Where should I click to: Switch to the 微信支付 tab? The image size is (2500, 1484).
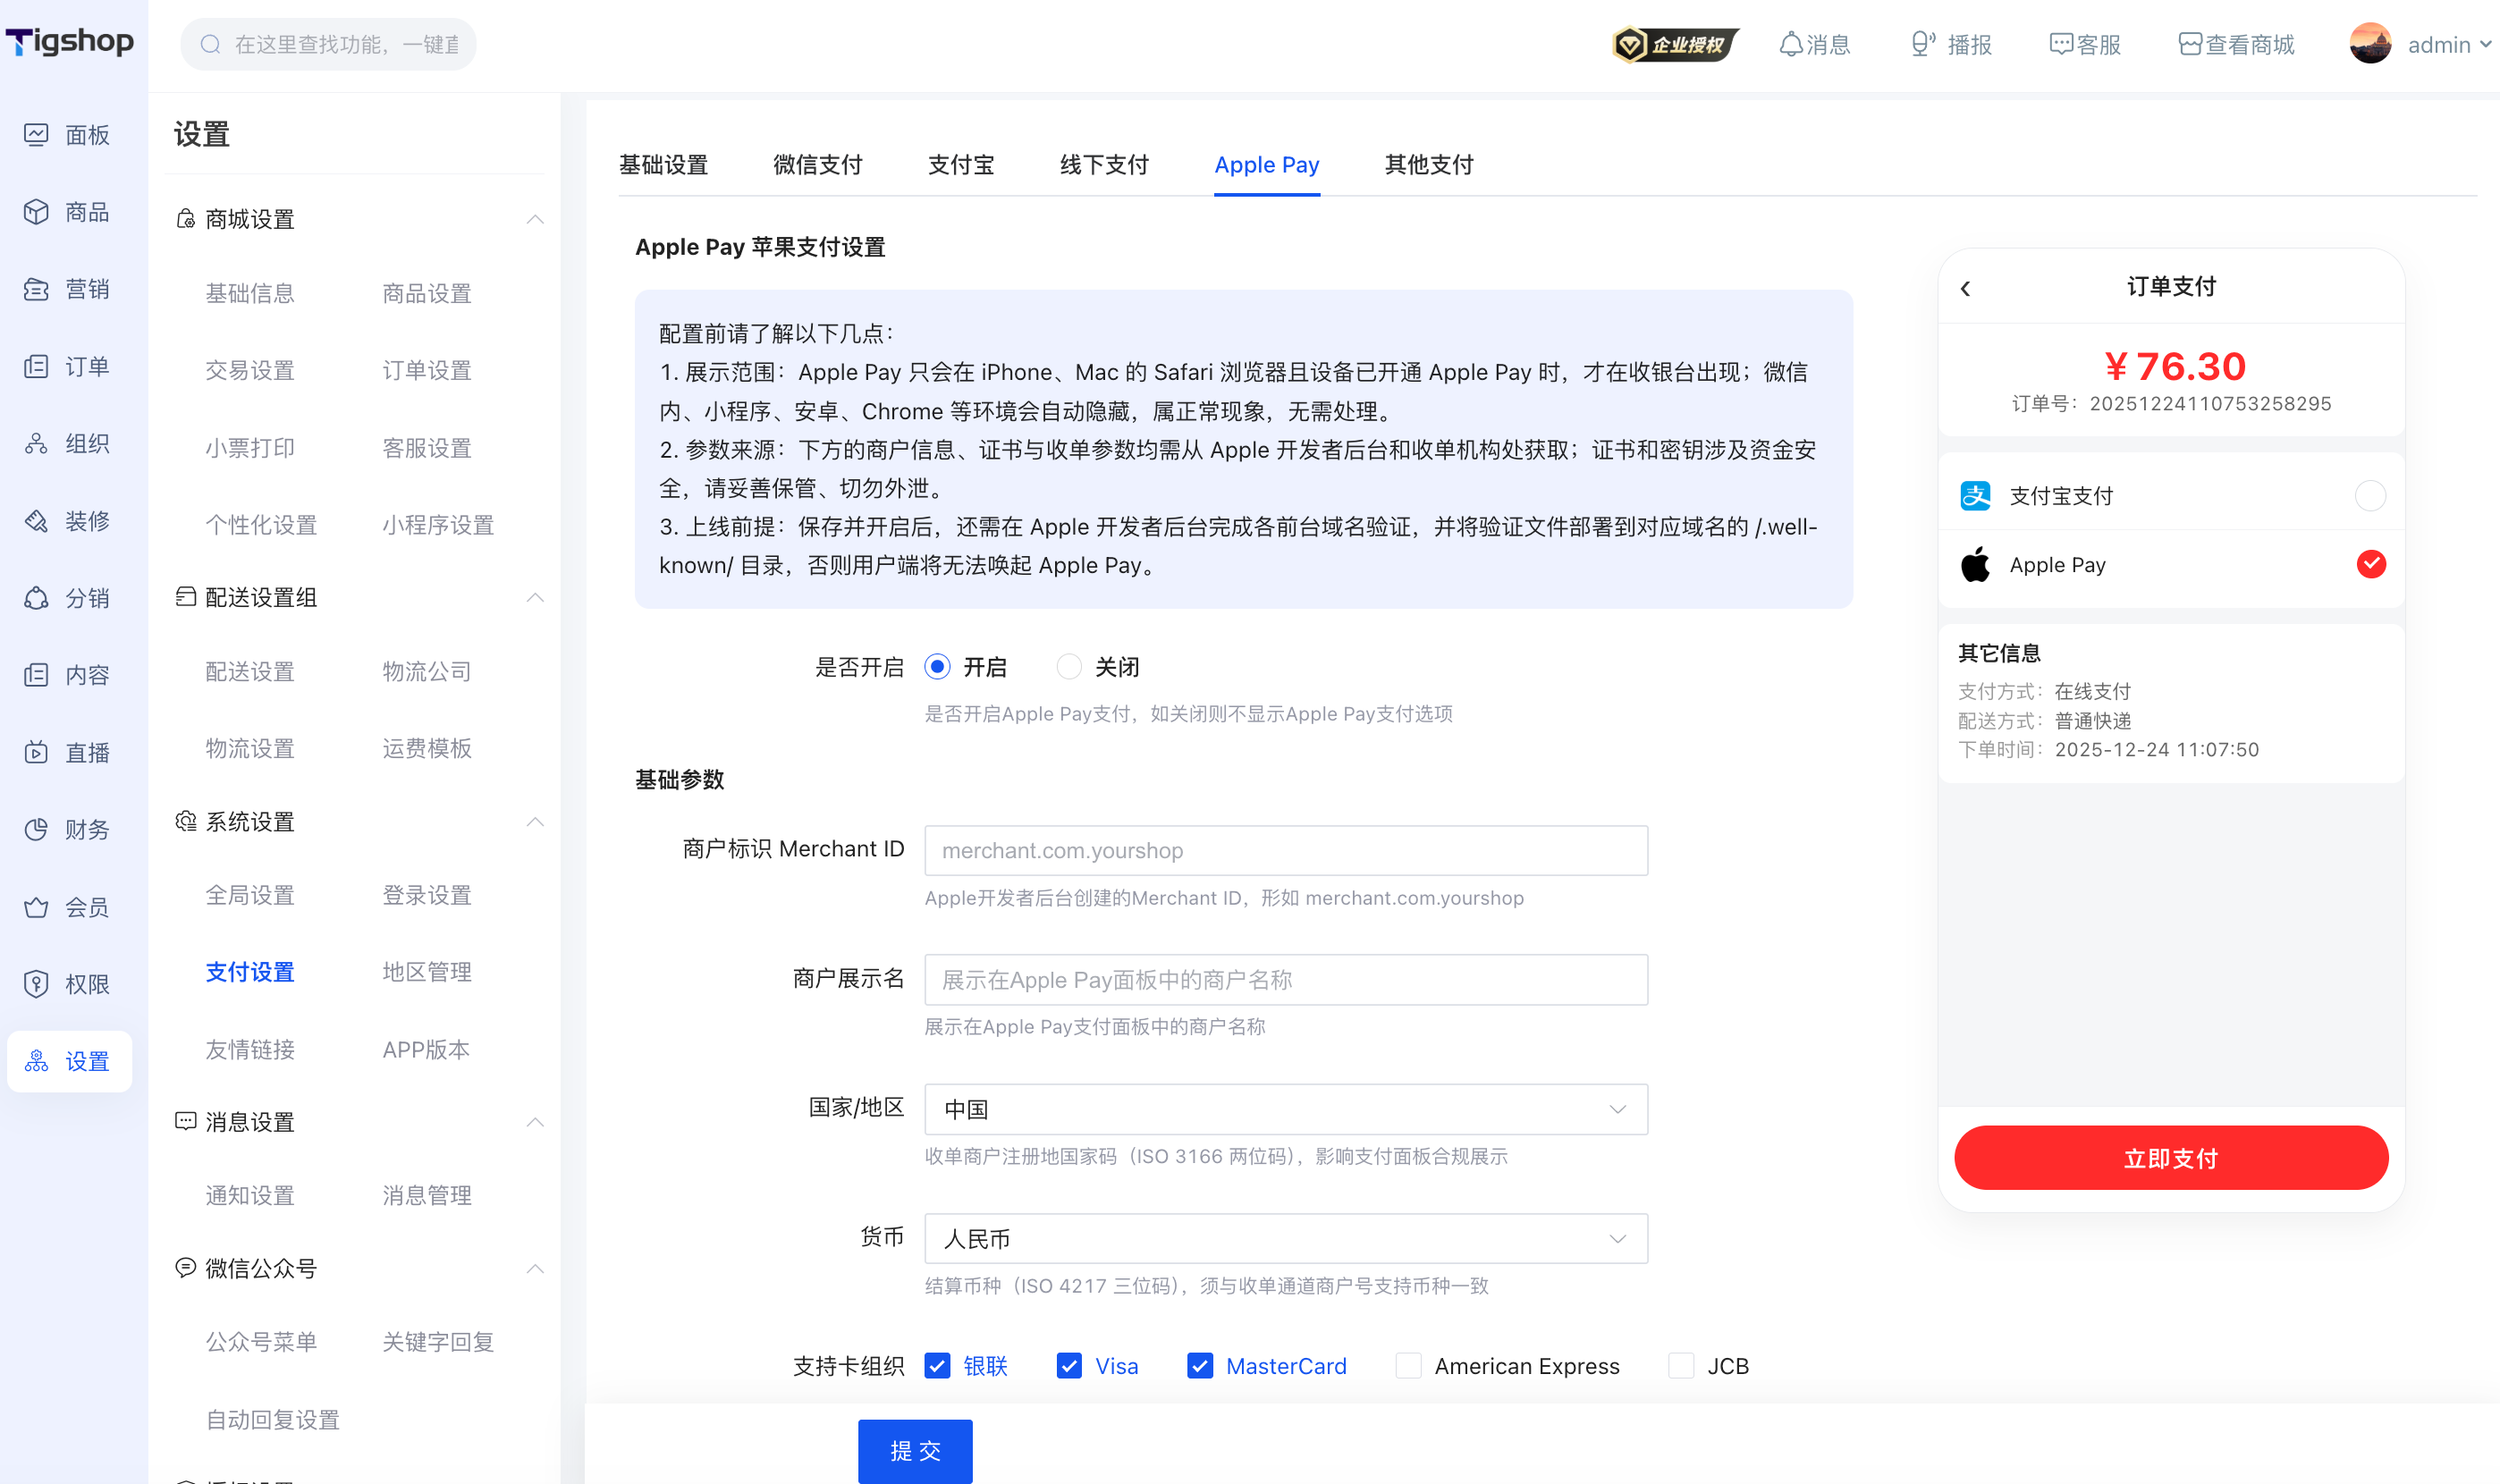pos(817,165)
